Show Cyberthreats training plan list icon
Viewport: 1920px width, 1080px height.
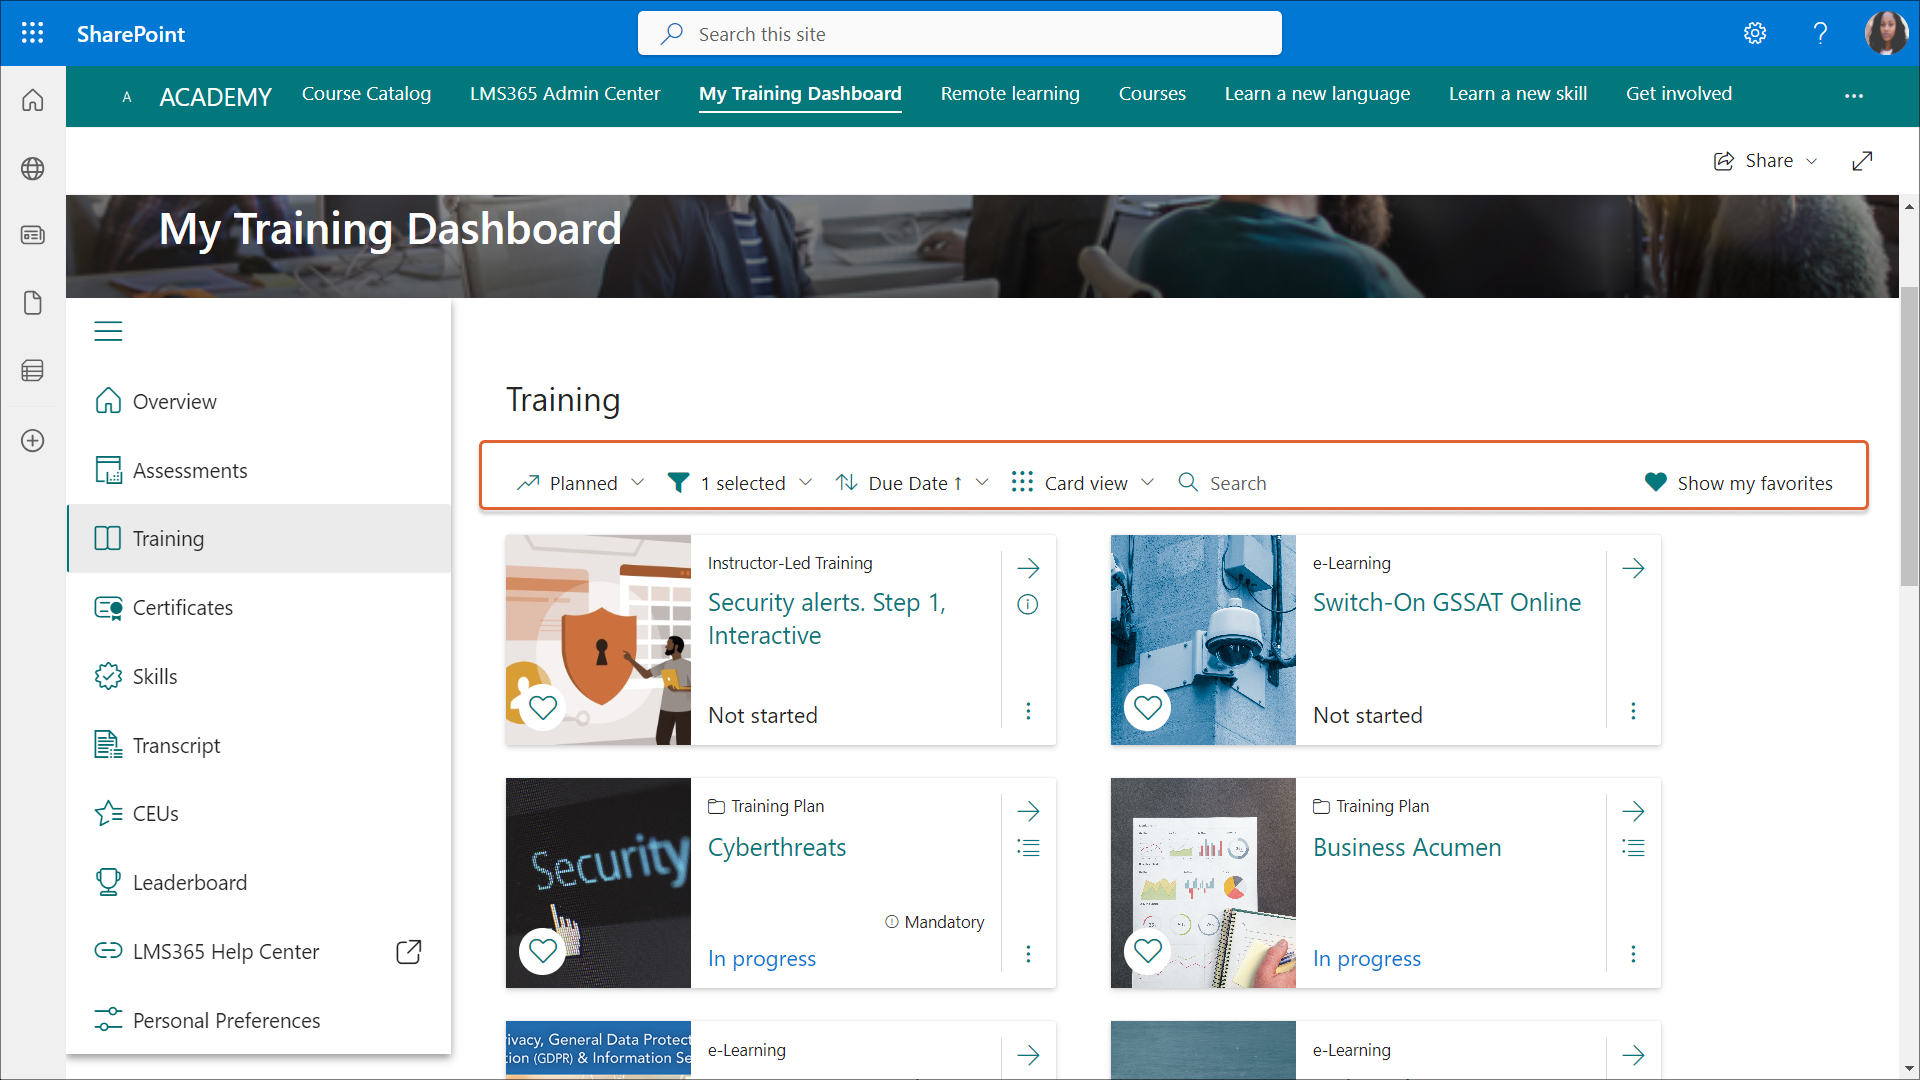[x=1028, y=848]
